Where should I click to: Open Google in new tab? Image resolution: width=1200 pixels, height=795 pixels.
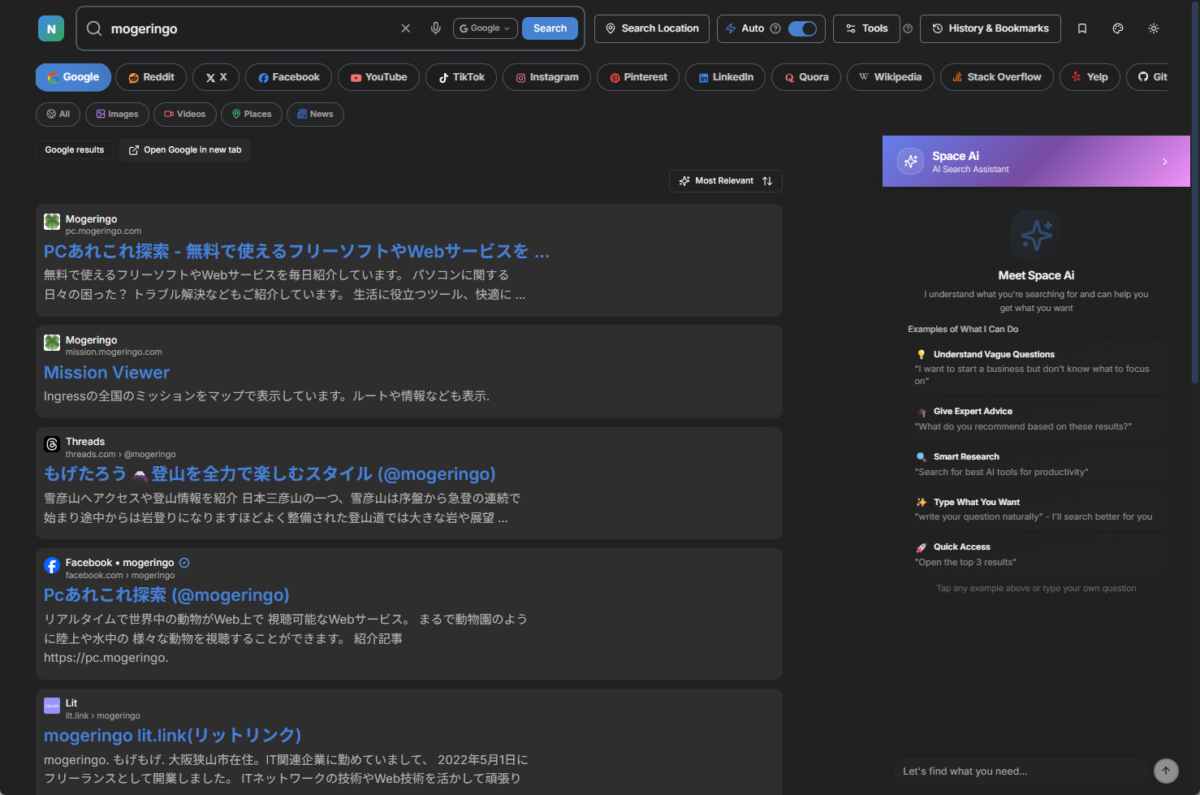(x=184, y=149)
